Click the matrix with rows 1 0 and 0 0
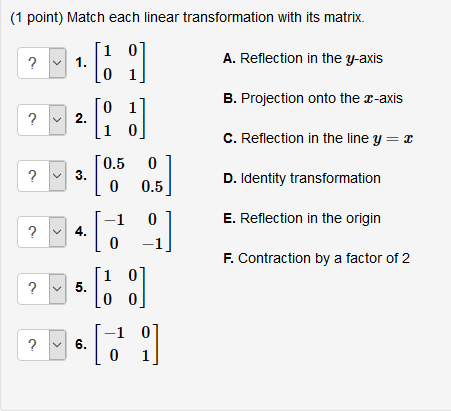Viewport: 451px width, 411px height. click(x=120, y=287)
